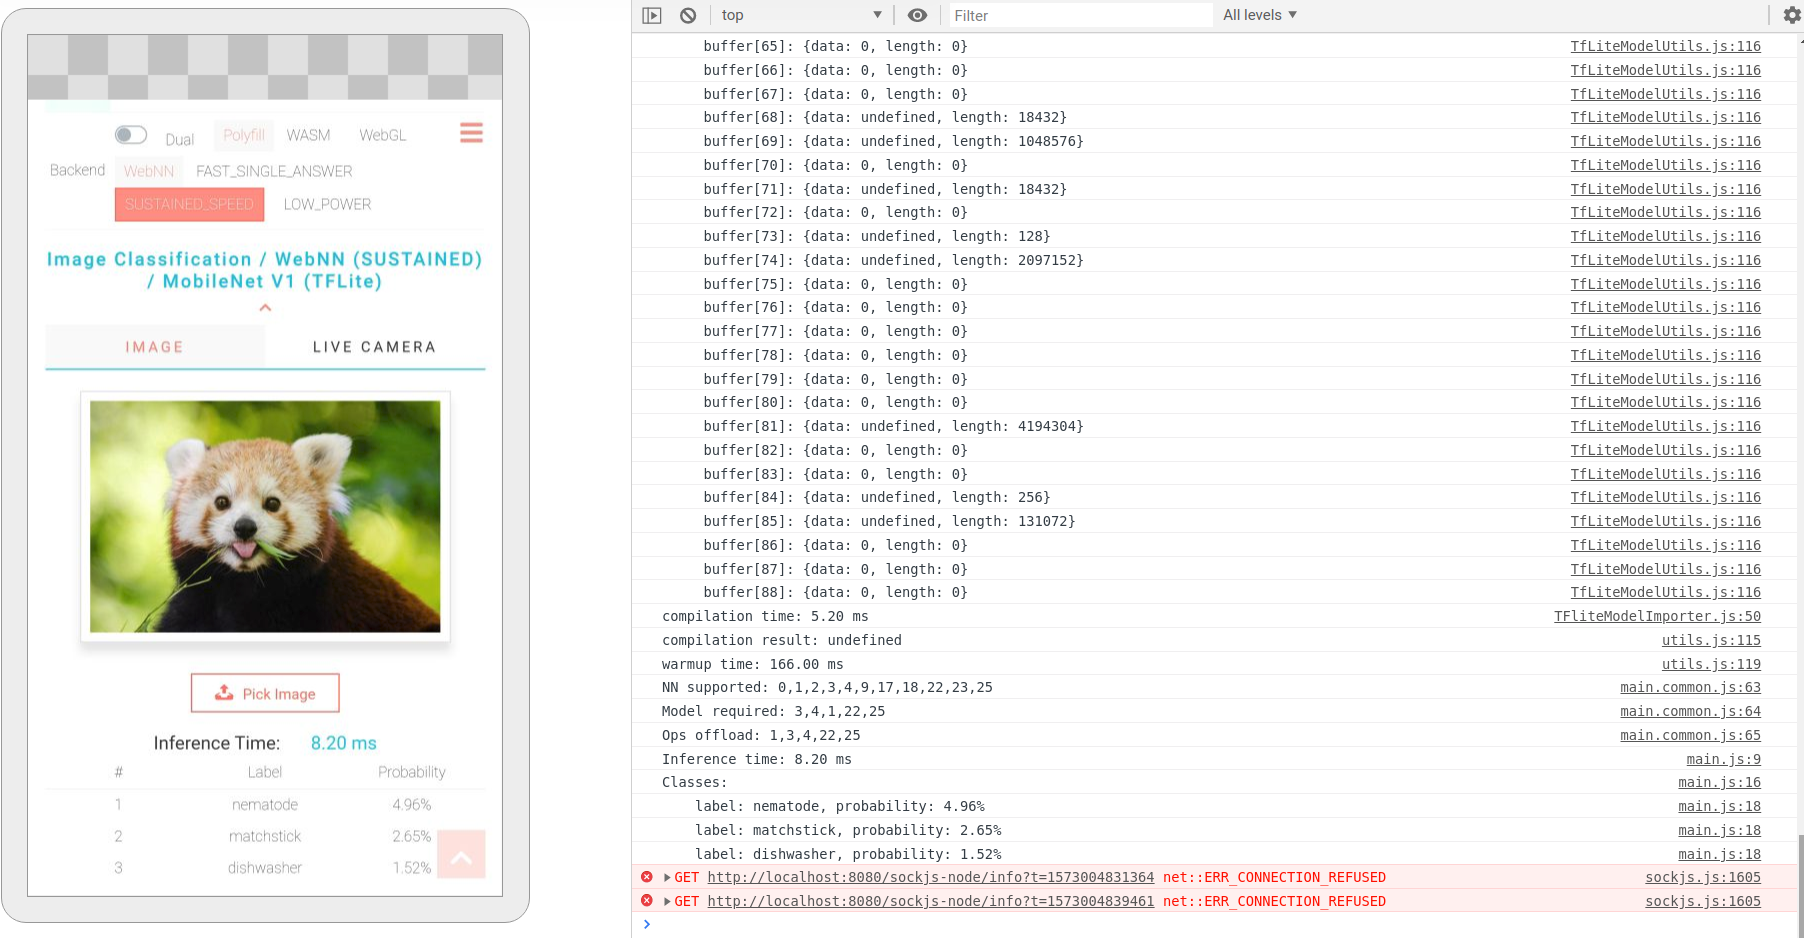Click the Pick Image button
Image resolution: width=1804 pixels, height=938 pixels.
[264, 692]
